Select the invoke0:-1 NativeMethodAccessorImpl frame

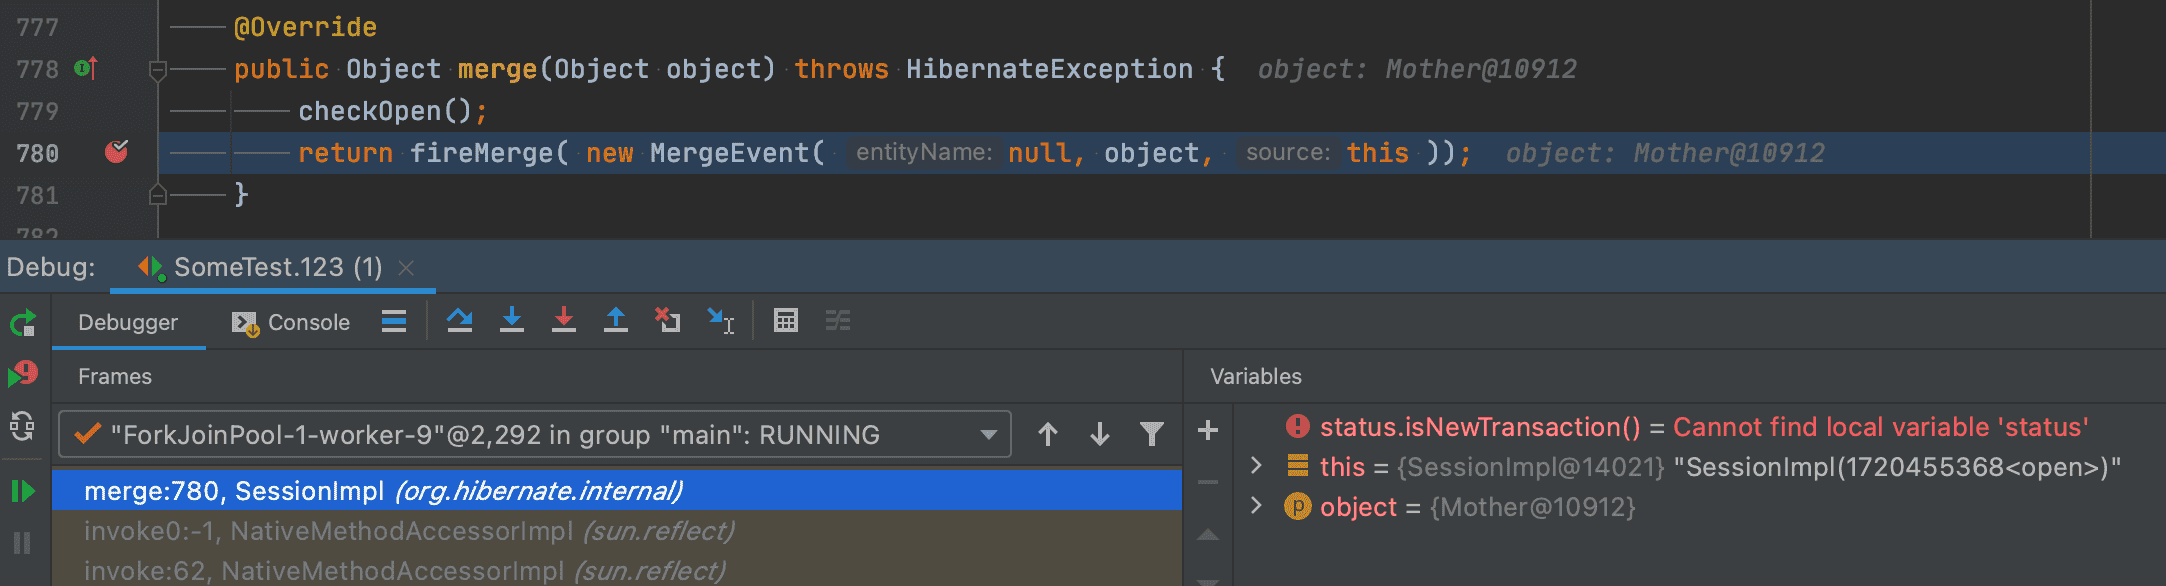(617, 531)
